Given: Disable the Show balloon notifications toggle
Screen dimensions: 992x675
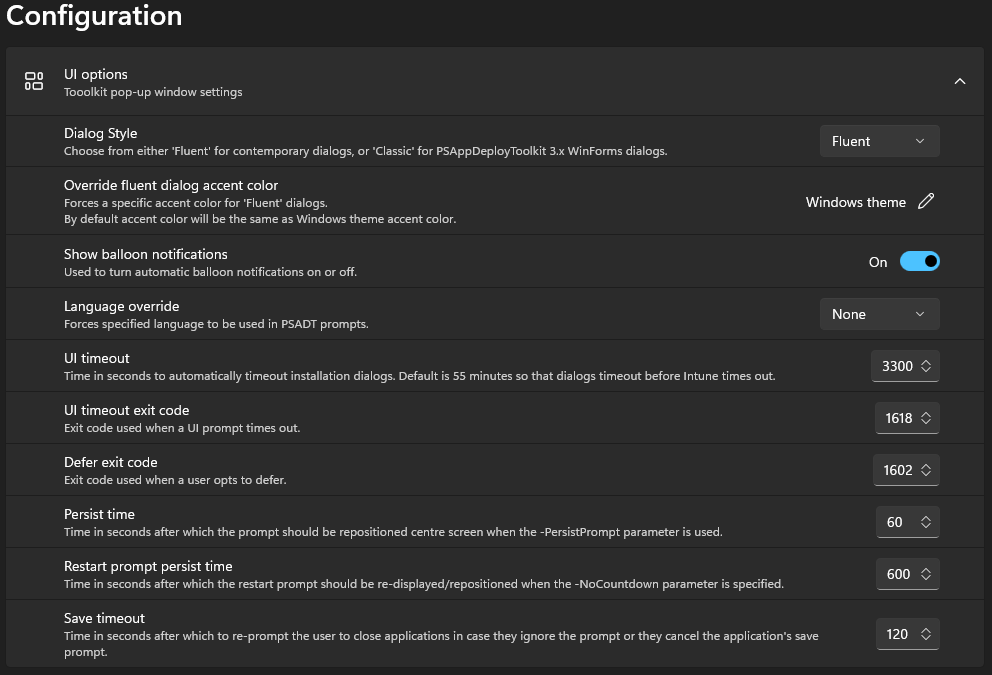Looking at the screenshot, I should point(919,261).
